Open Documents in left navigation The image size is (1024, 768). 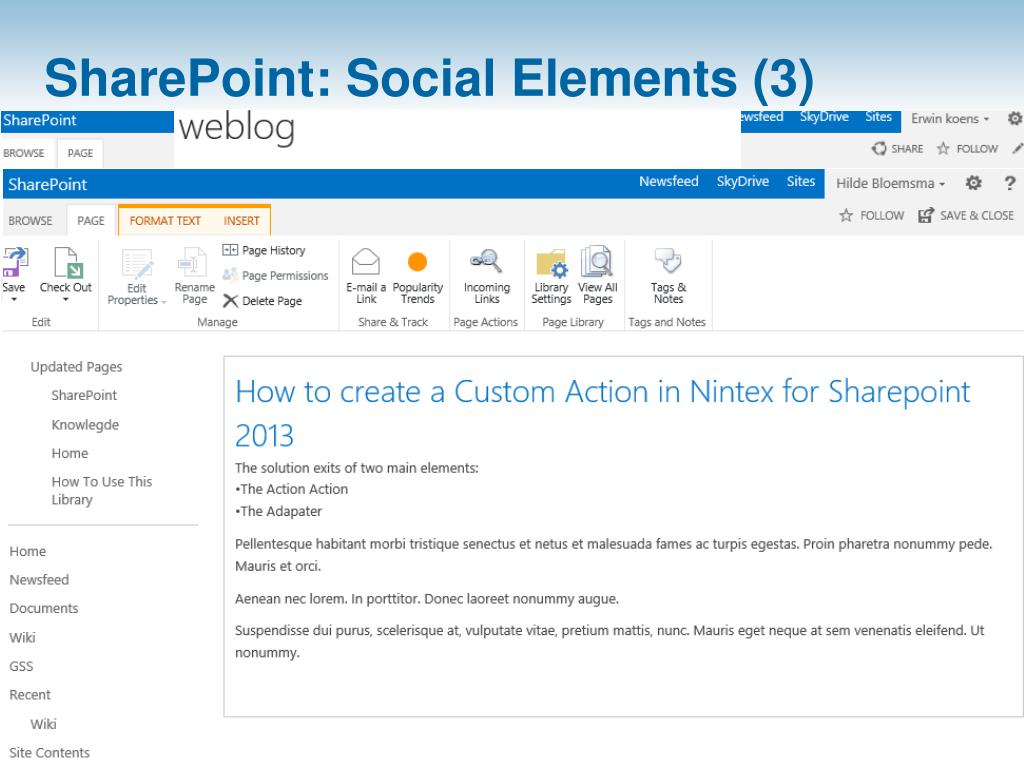(44, 609)
